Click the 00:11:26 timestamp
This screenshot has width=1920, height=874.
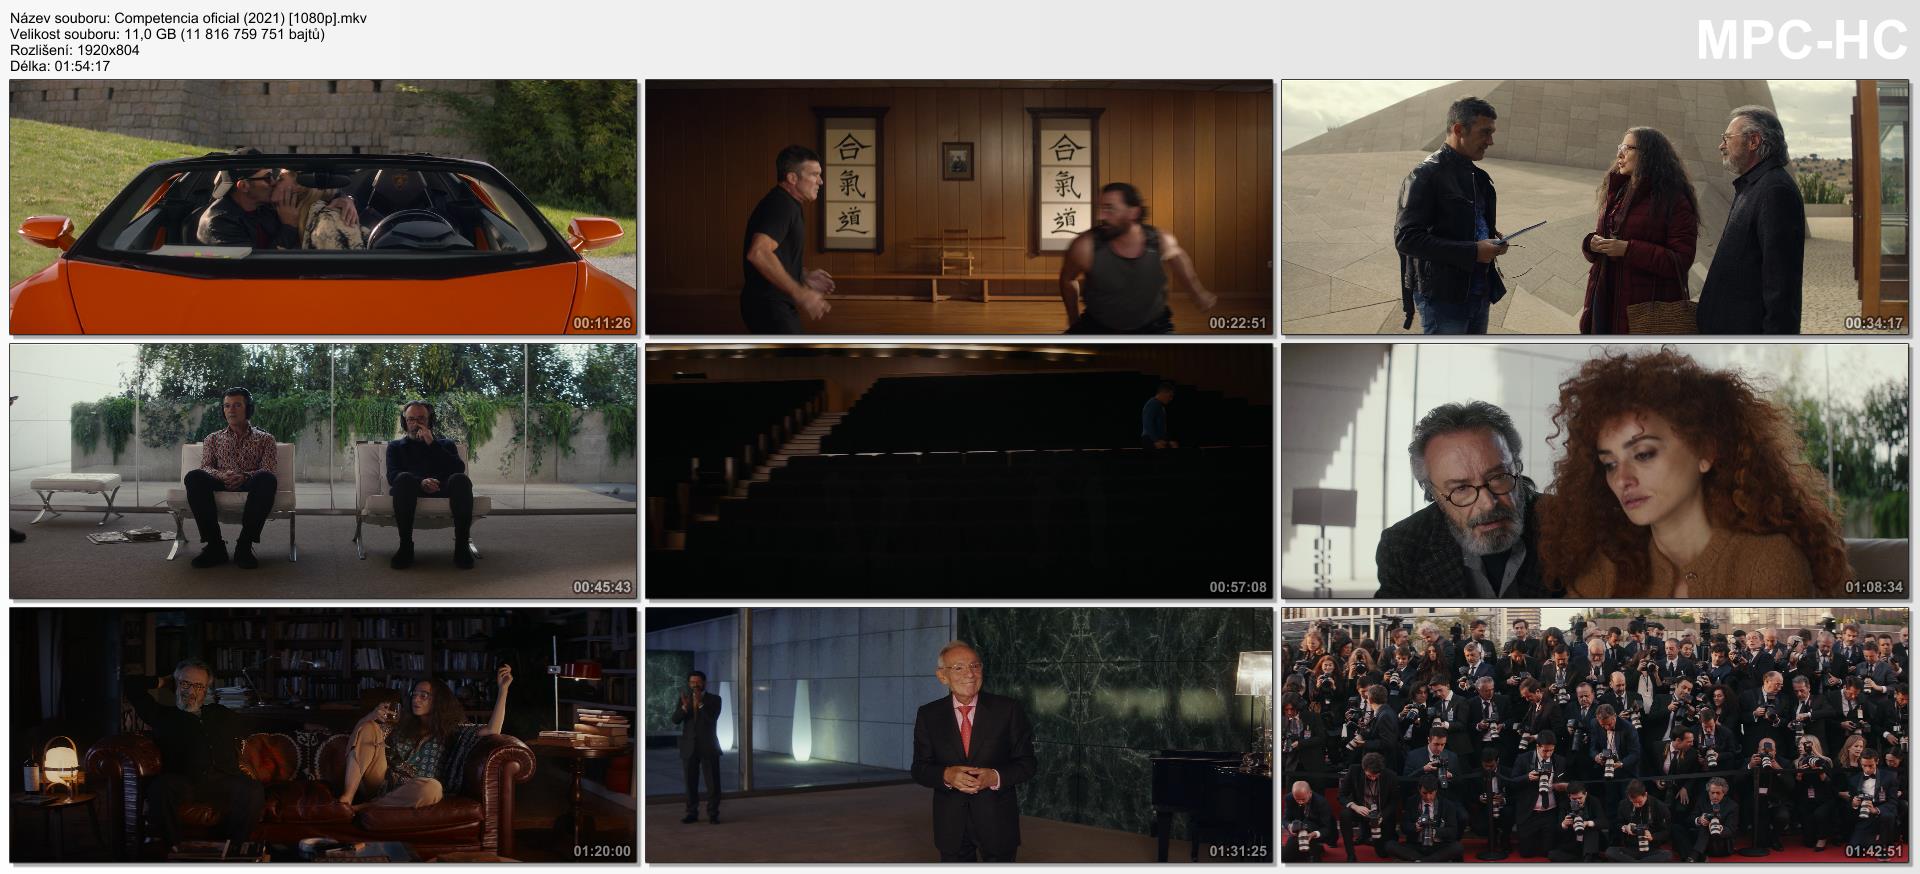coord(601,323)
